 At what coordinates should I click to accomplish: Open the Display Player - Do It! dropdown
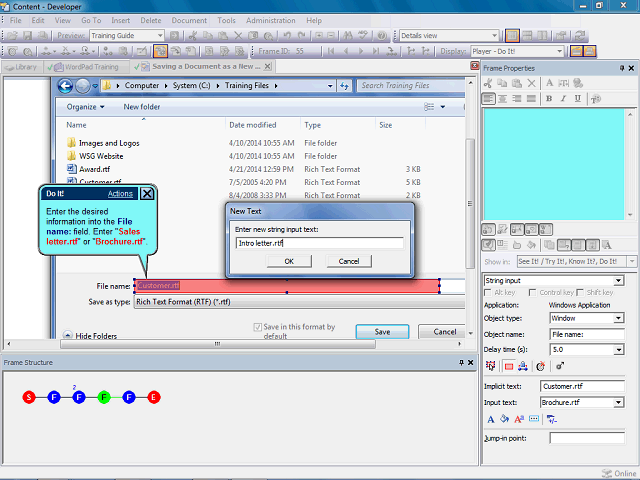560,51
